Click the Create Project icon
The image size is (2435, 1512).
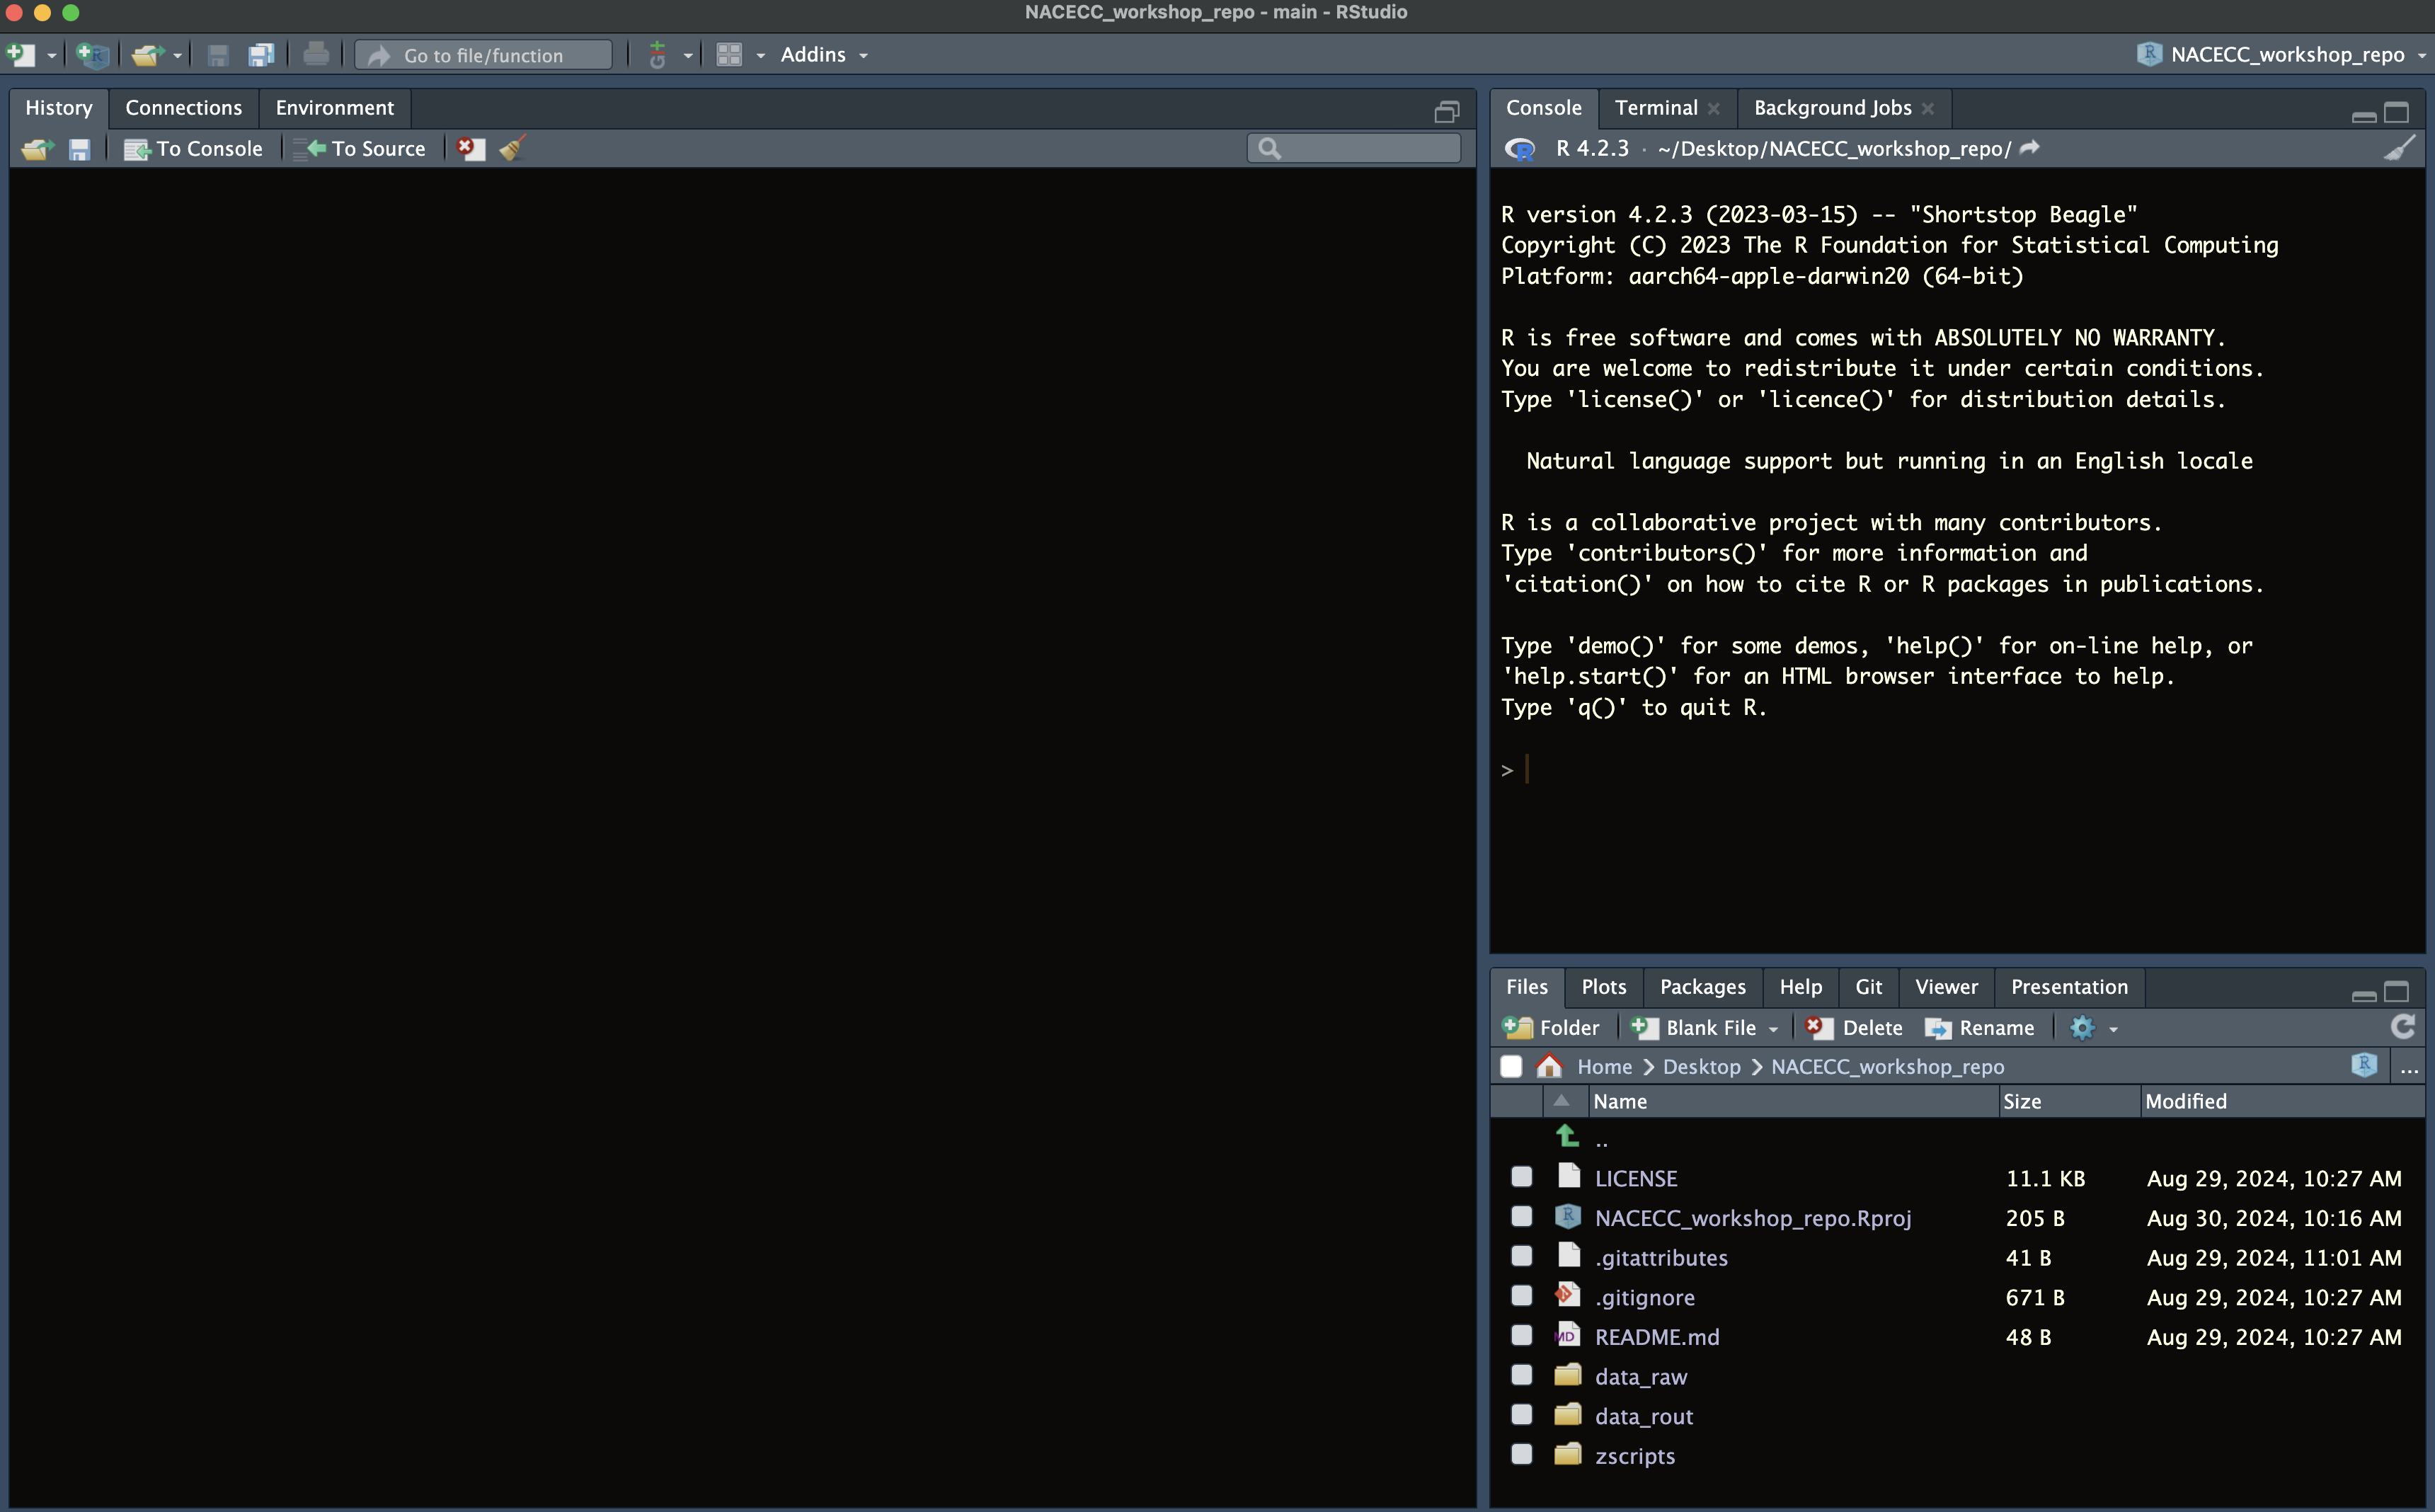click(92, 55)
